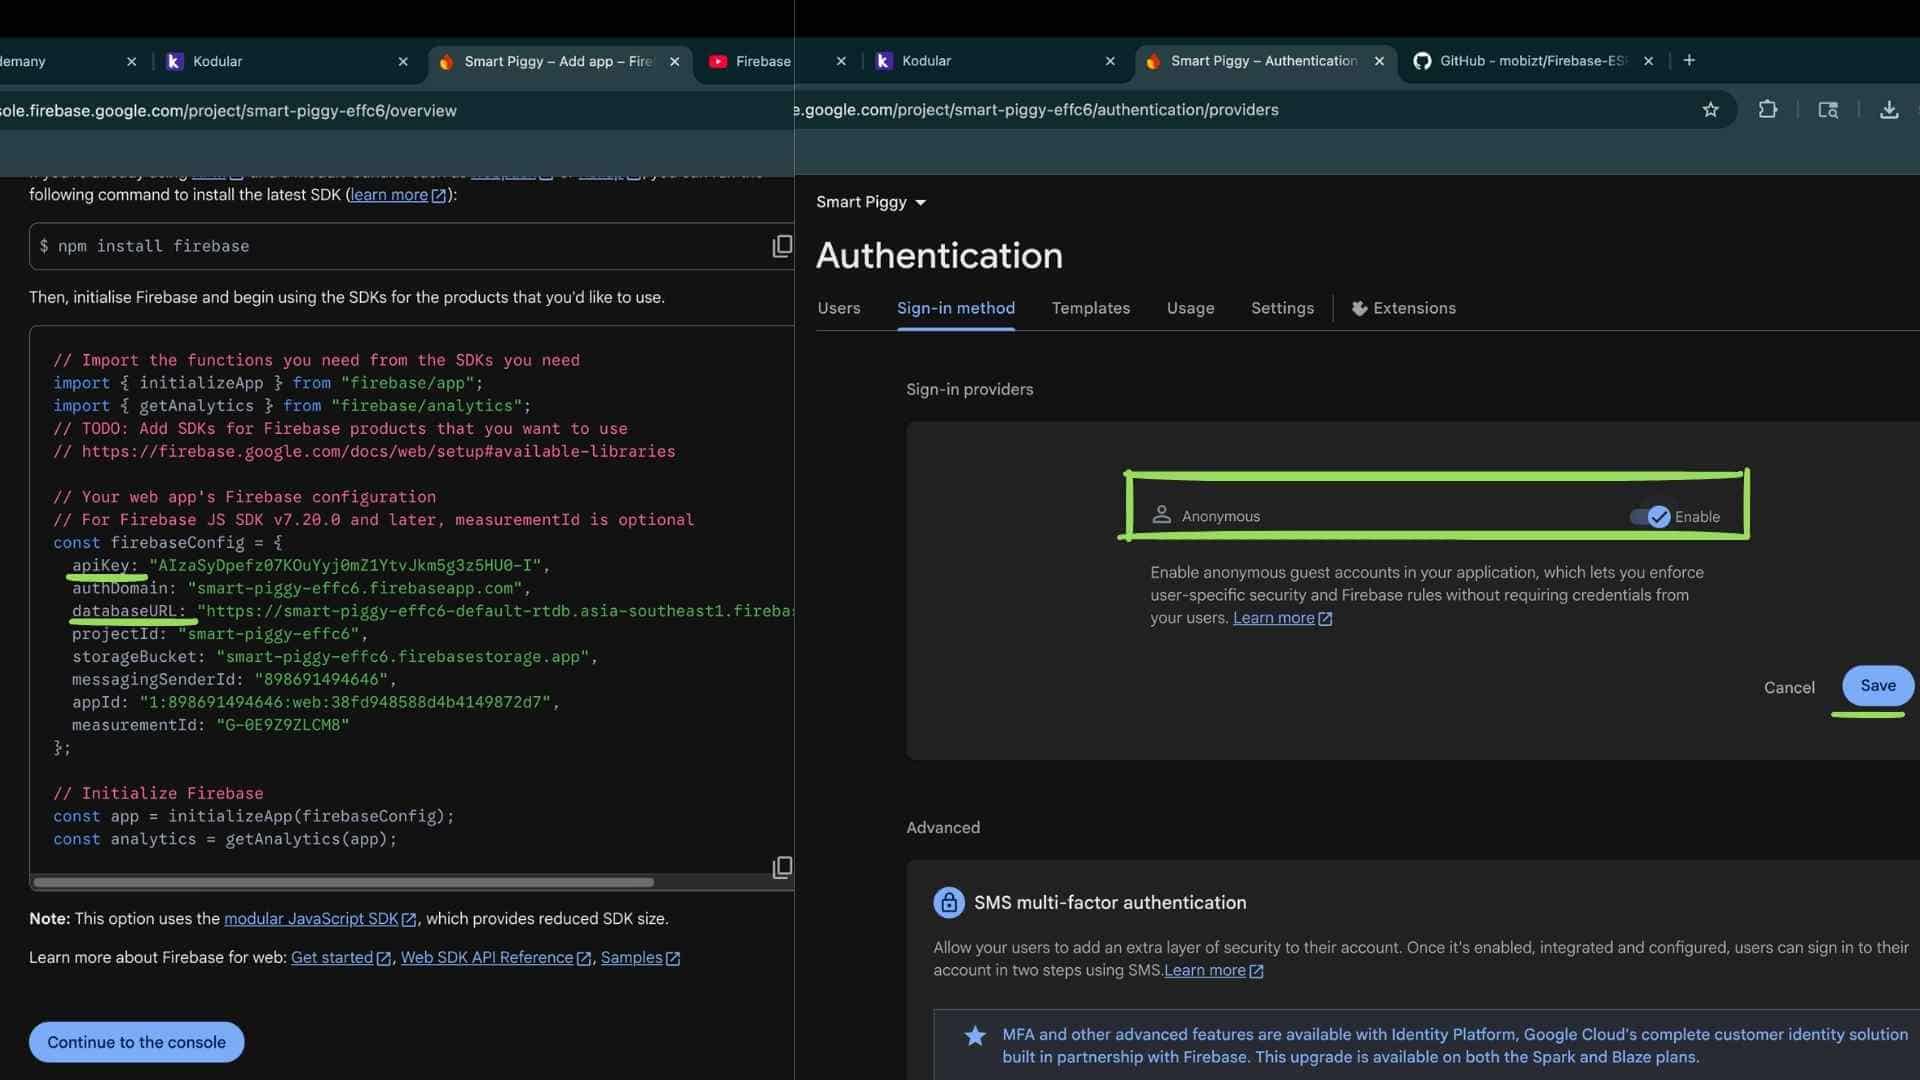1920x1080 pixels.
Task: Go to the Authentication Settings tab
Action: (1283, 309)
